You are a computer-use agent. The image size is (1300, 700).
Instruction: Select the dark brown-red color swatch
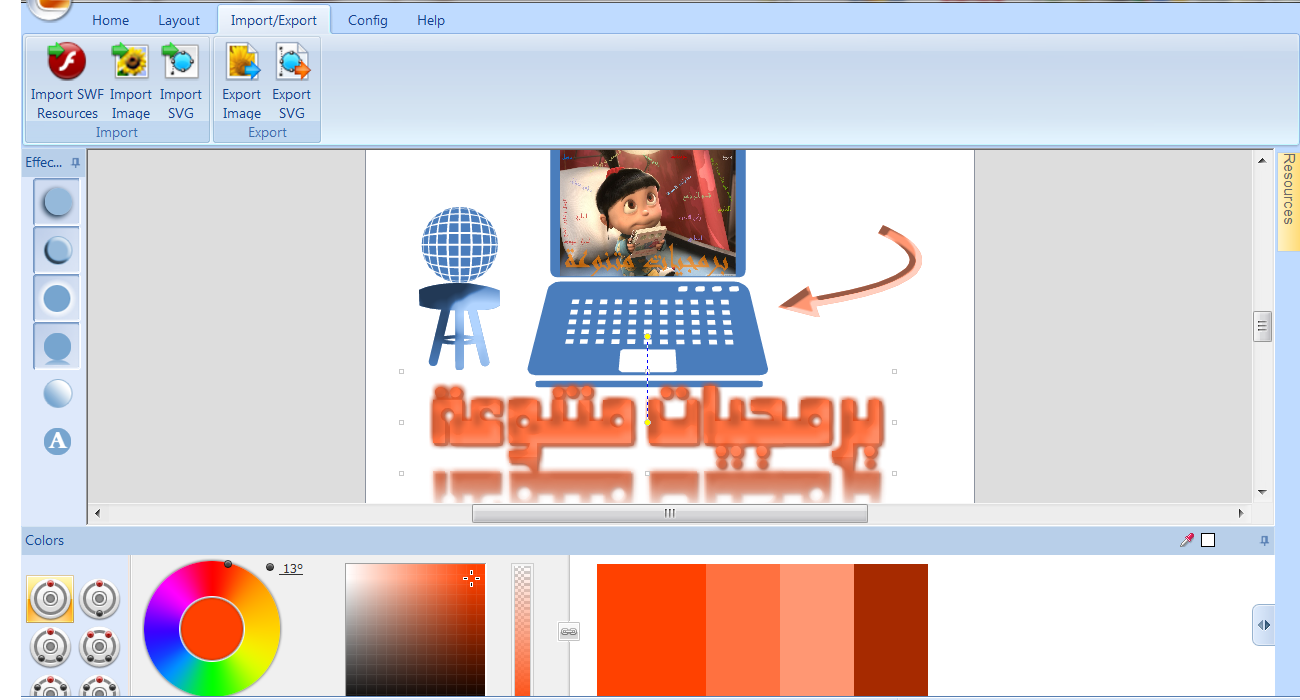[x=891, y=629]
